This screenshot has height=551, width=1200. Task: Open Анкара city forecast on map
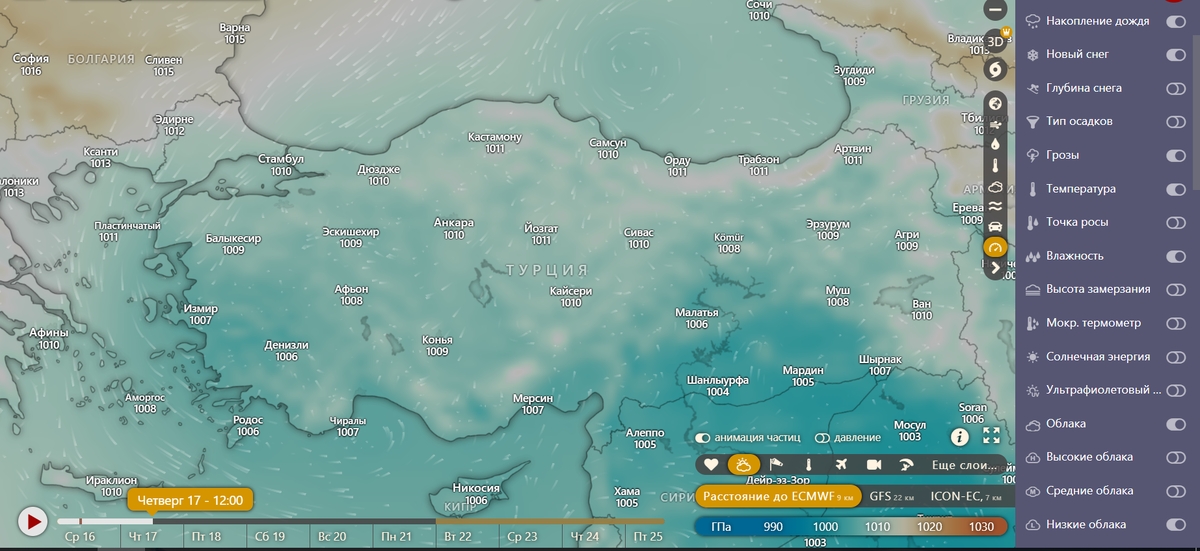(454, 229)
